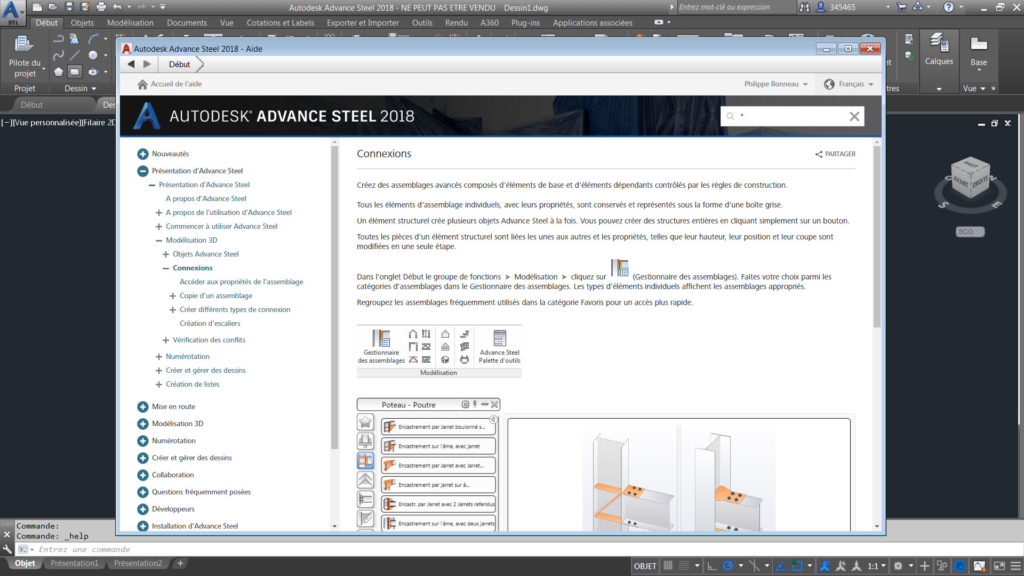Expand Vérification des conflits node
The height and width of the screenshot is (576, 1024).
pos(166,340)
